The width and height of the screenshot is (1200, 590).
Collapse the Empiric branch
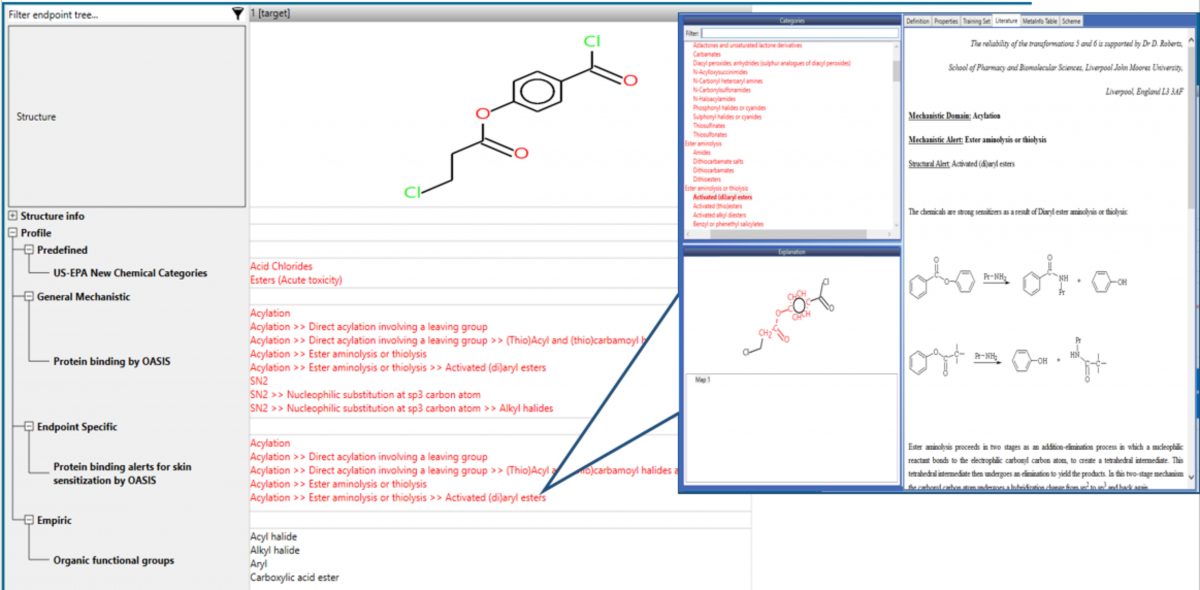point(29,521)
